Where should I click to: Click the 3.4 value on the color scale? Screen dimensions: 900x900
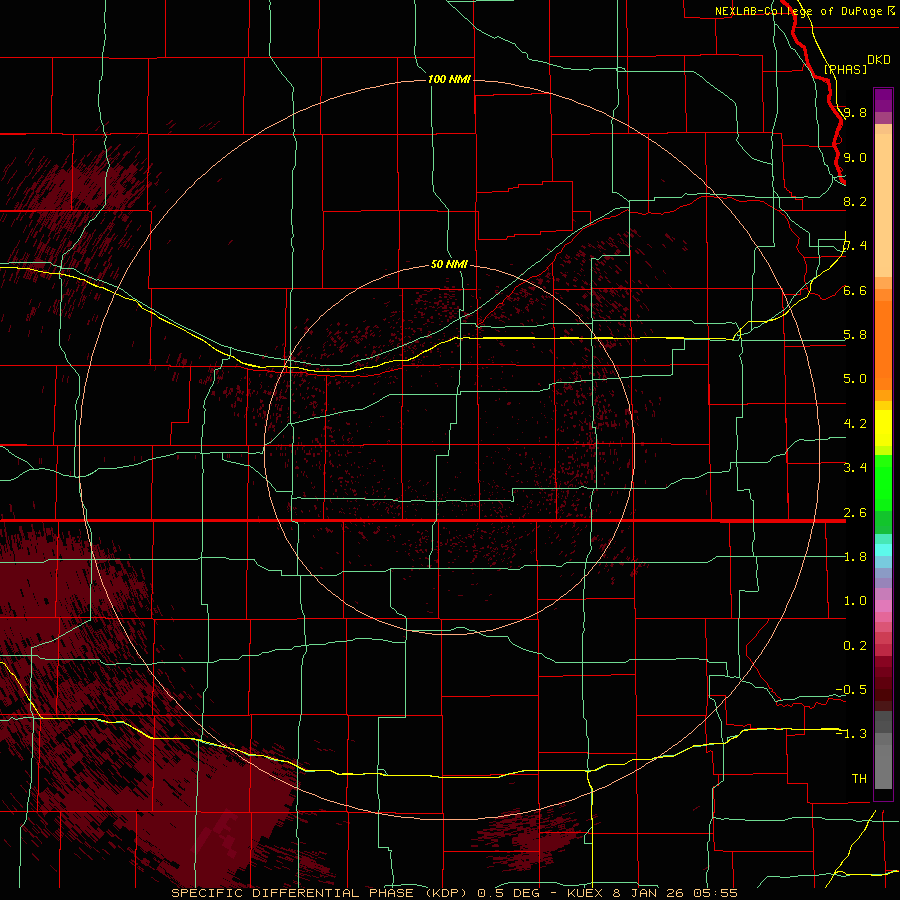pos(855,468)
